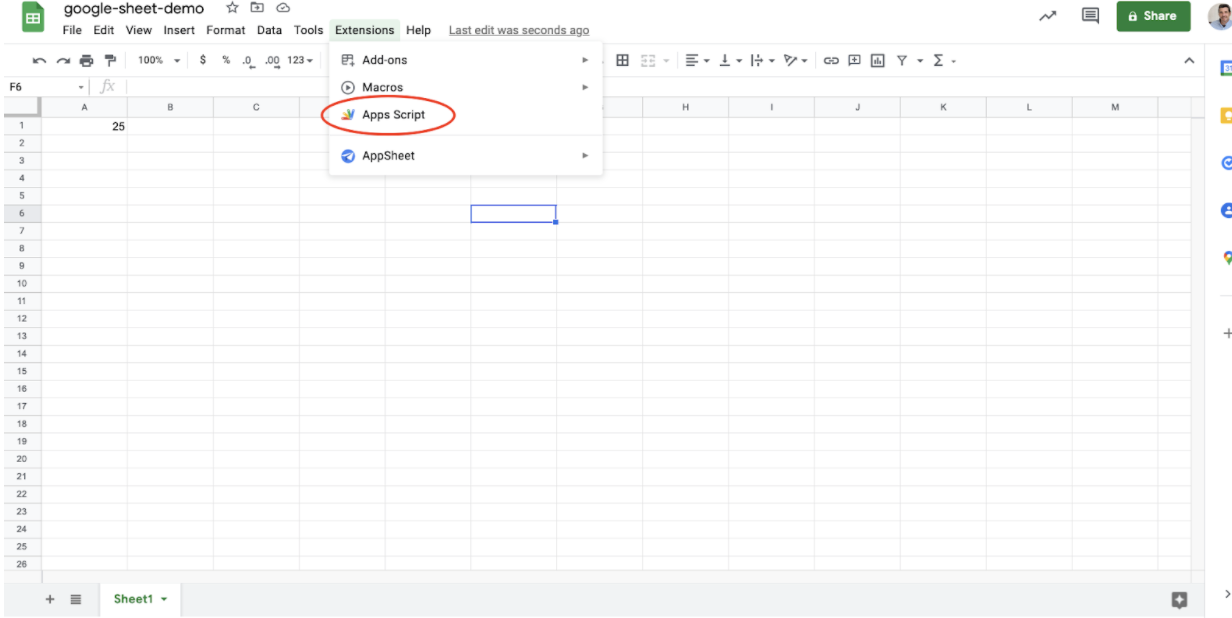Open the Insert menu
Image resolution: width=1232 pixels, height=618 pixels.
click(180, 30)
